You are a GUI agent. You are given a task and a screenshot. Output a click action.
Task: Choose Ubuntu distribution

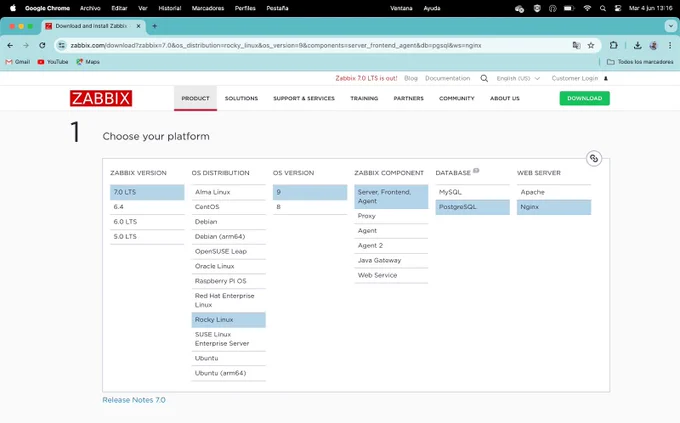click(x=229, y=358)
